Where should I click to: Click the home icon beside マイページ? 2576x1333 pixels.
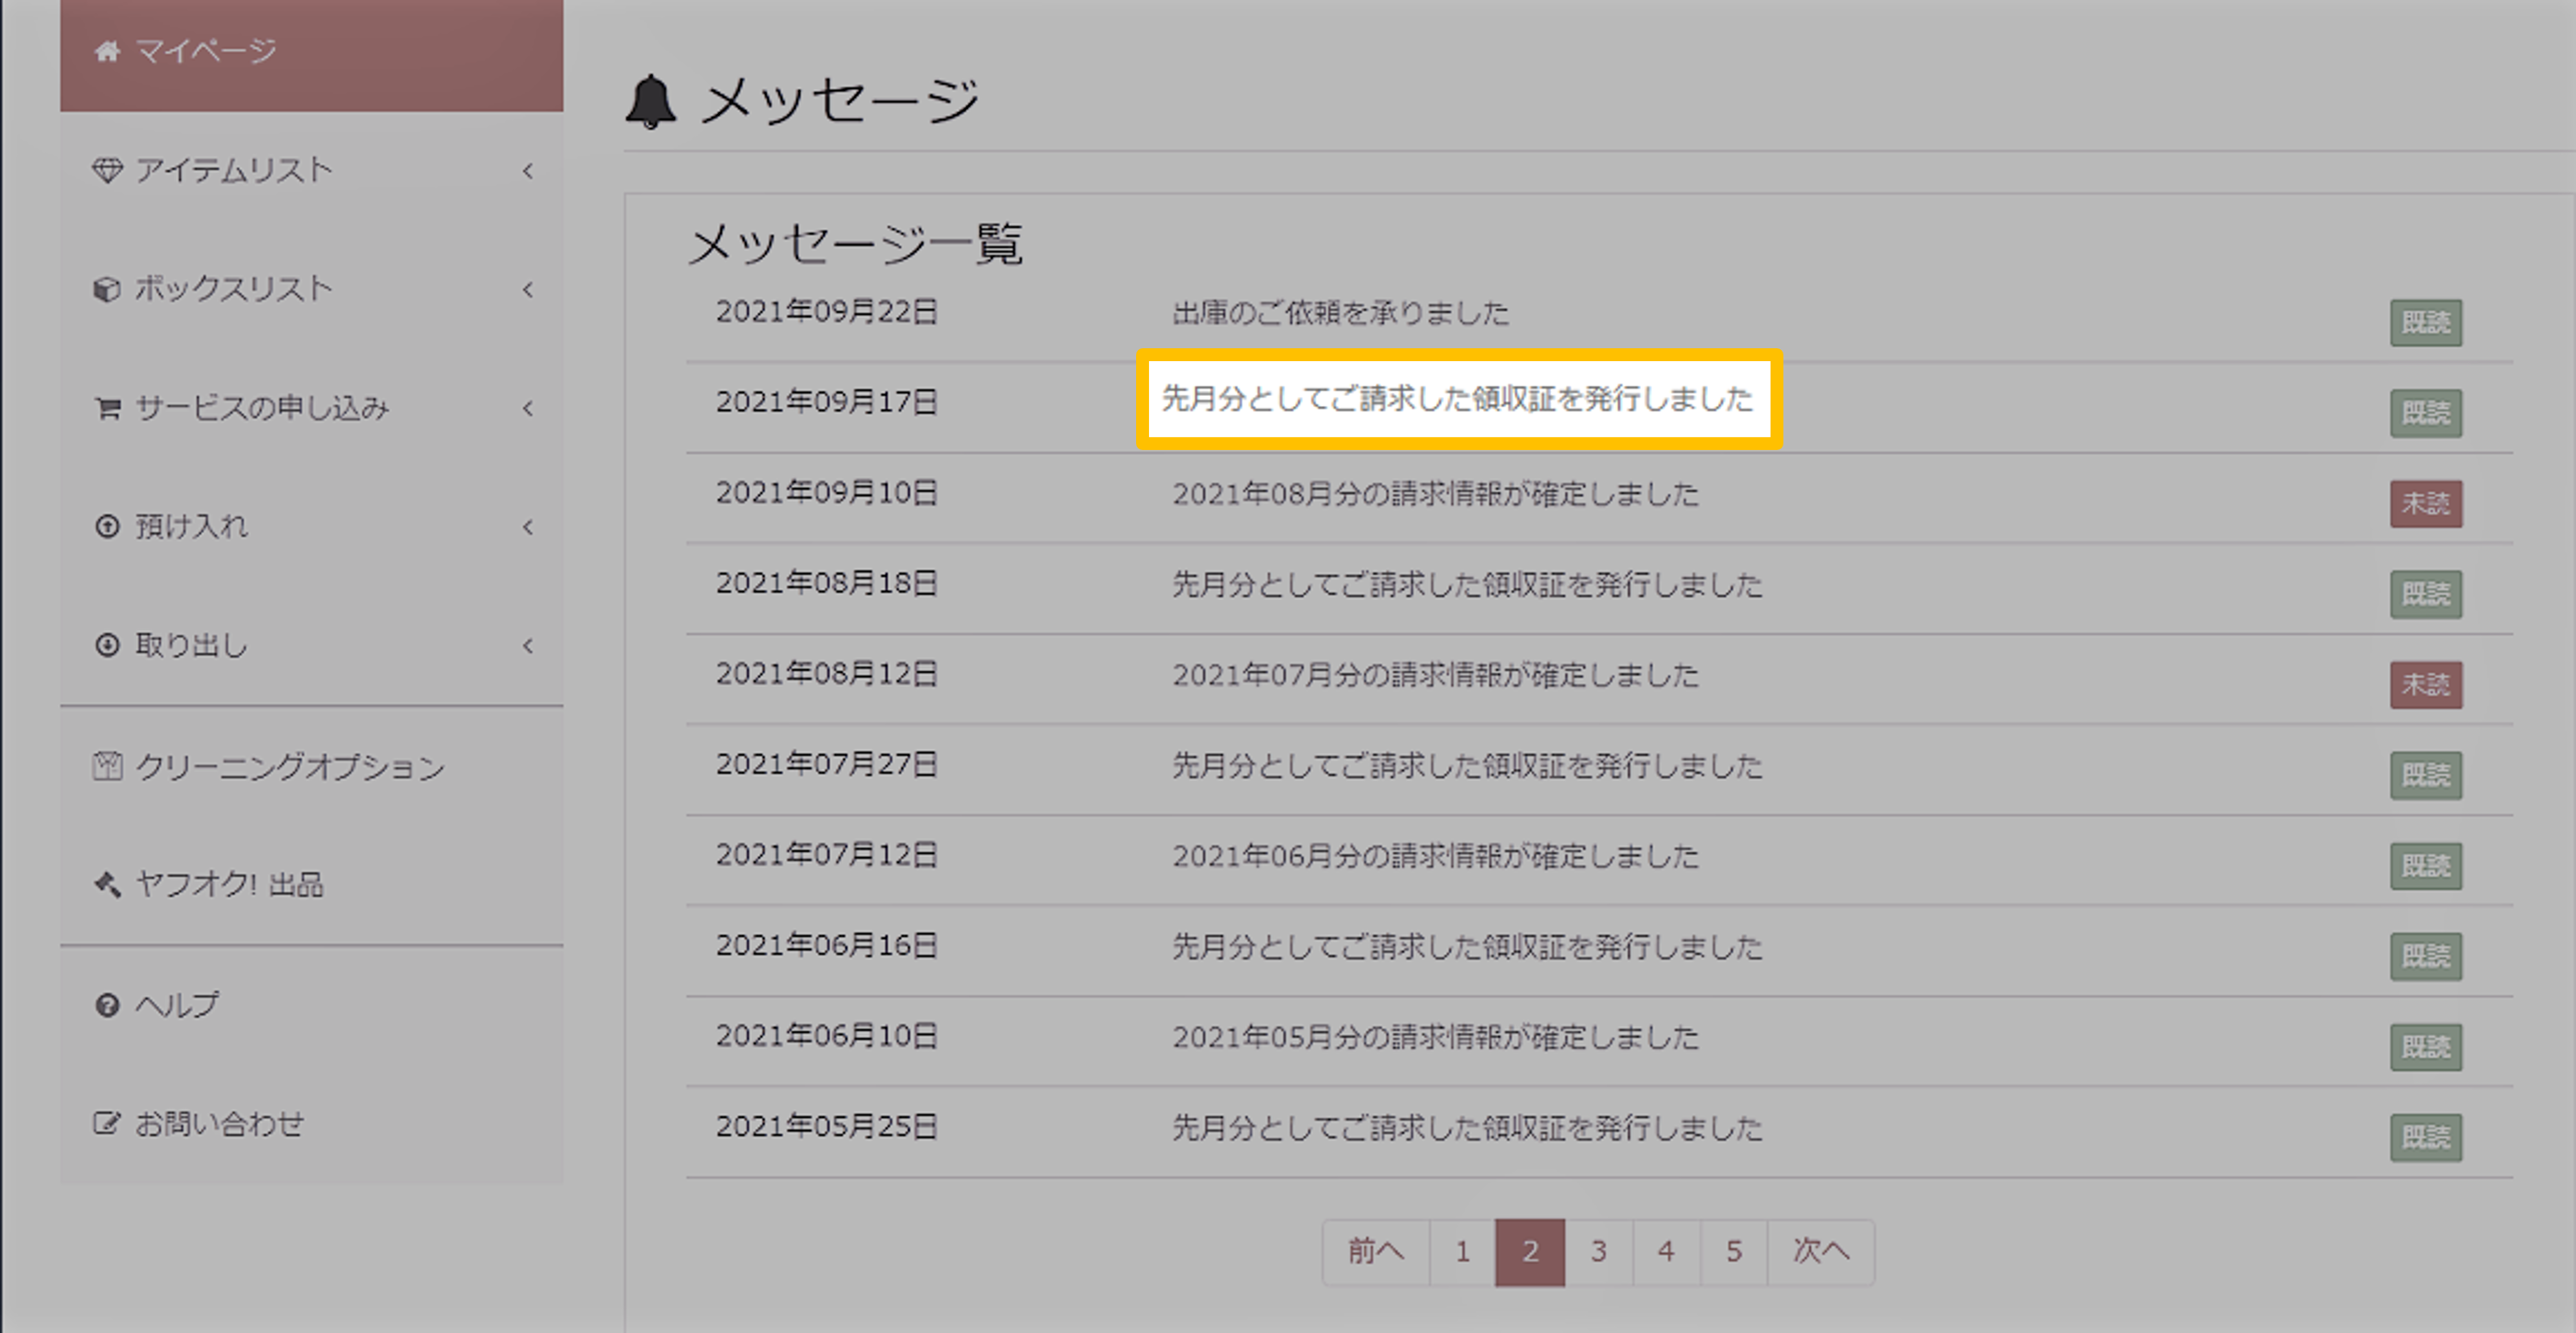tap(107, 51)
